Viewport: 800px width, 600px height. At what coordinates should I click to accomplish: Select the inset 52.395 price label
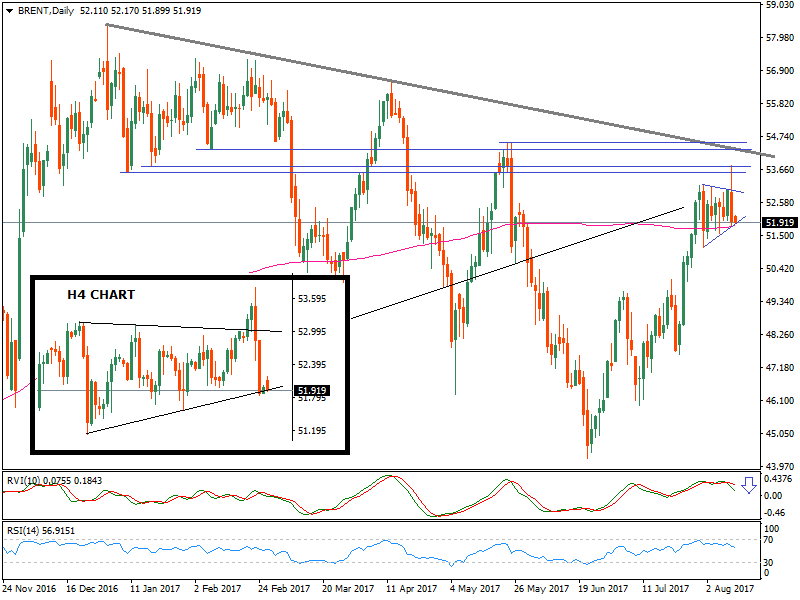pos(312,365)
